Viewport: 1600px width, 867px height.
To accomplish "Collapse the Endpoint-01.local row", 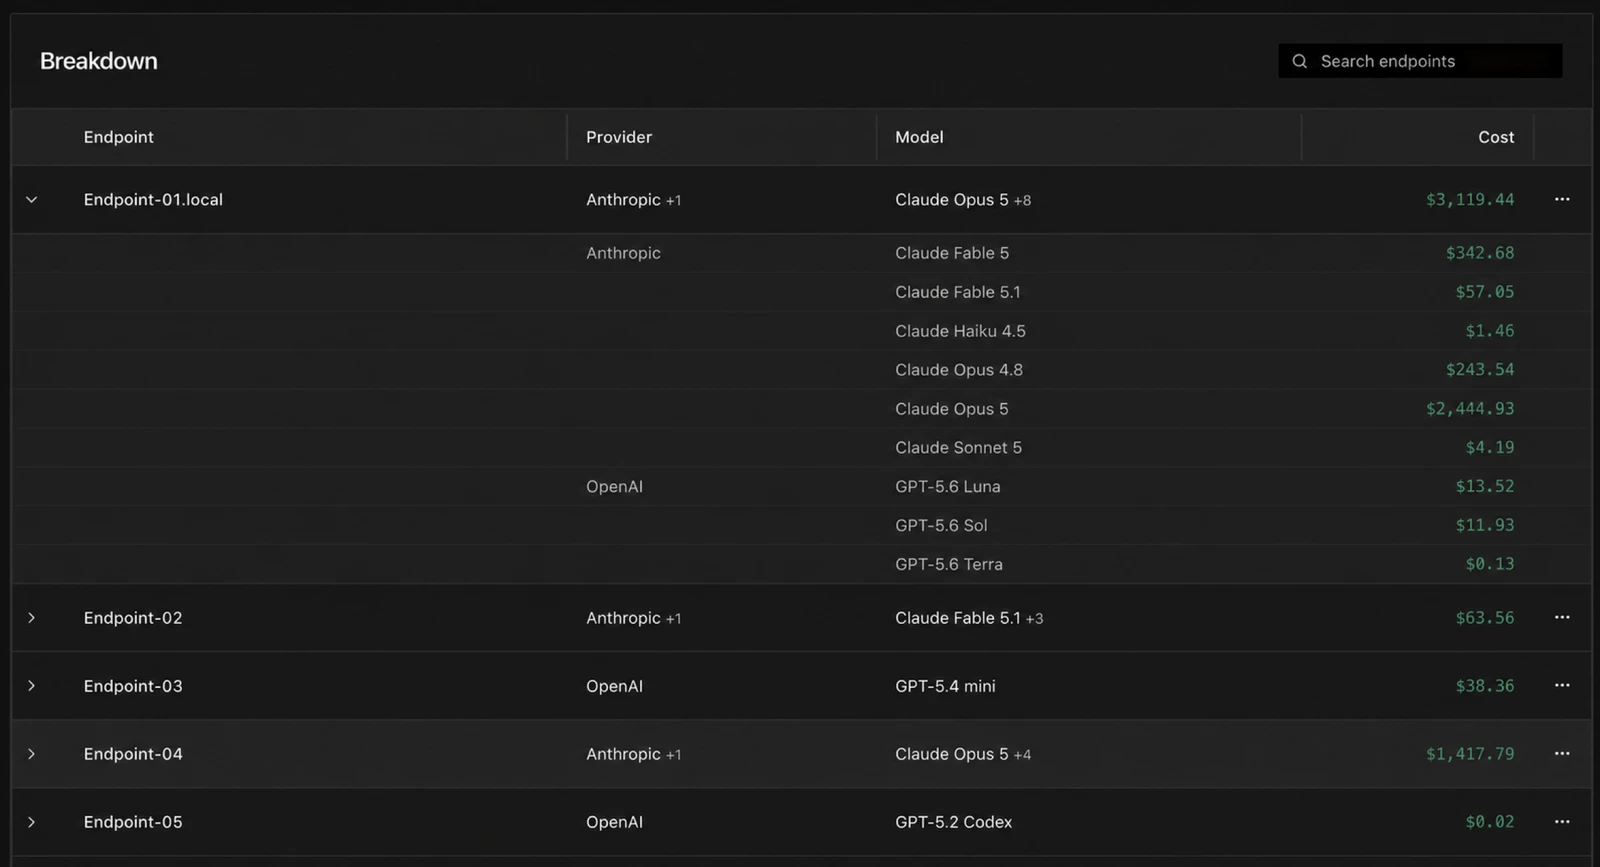I will 32,199.
